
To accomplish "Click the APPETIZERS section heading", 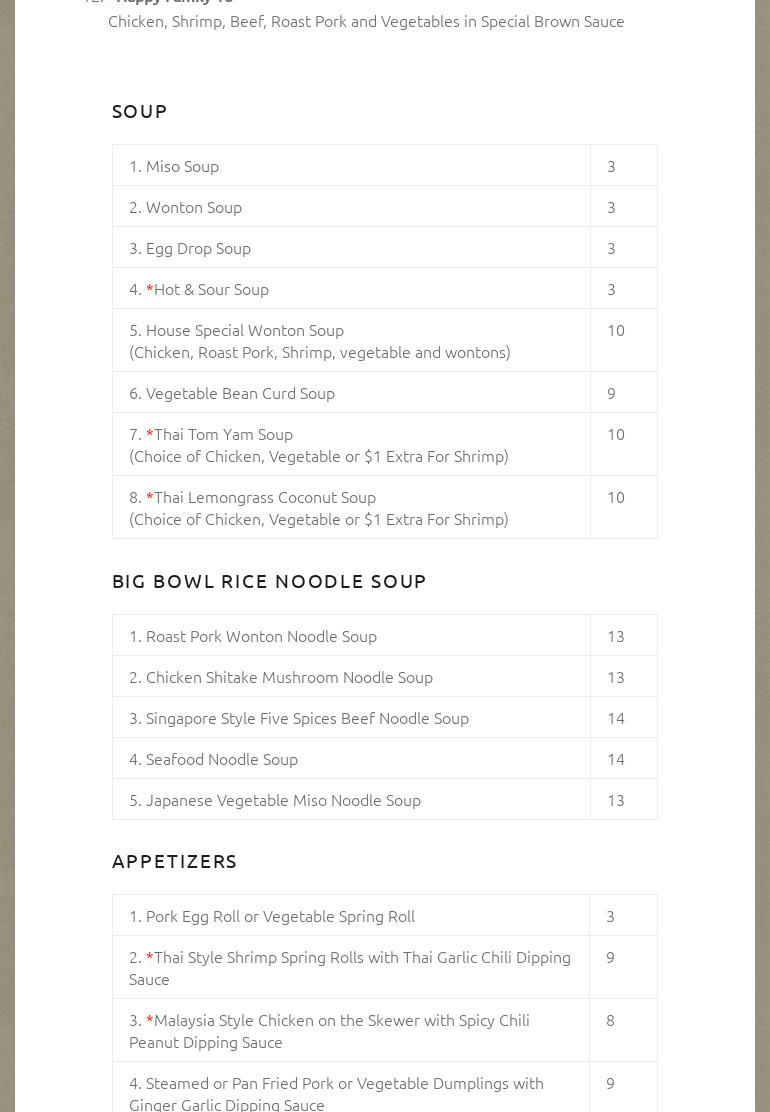I will (x=175, y=861).
